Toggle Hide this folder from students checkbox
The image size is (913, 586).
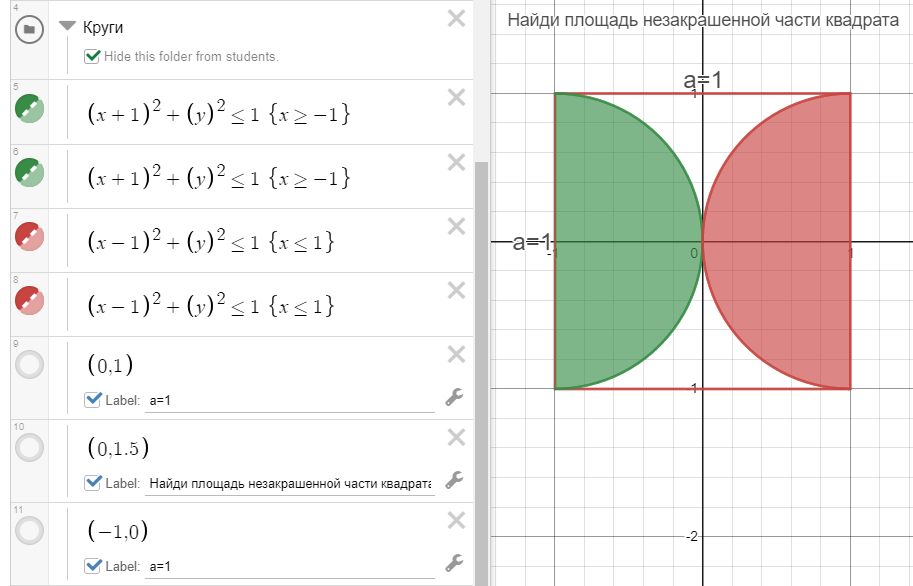tap(92, 57)
